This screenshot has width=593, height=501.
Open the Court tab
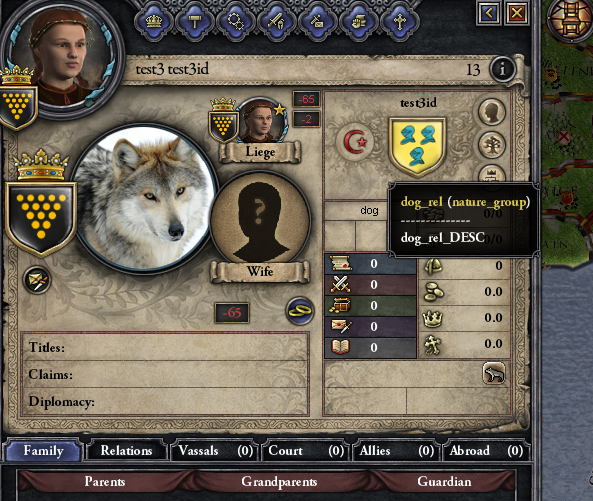coord(306,450)
